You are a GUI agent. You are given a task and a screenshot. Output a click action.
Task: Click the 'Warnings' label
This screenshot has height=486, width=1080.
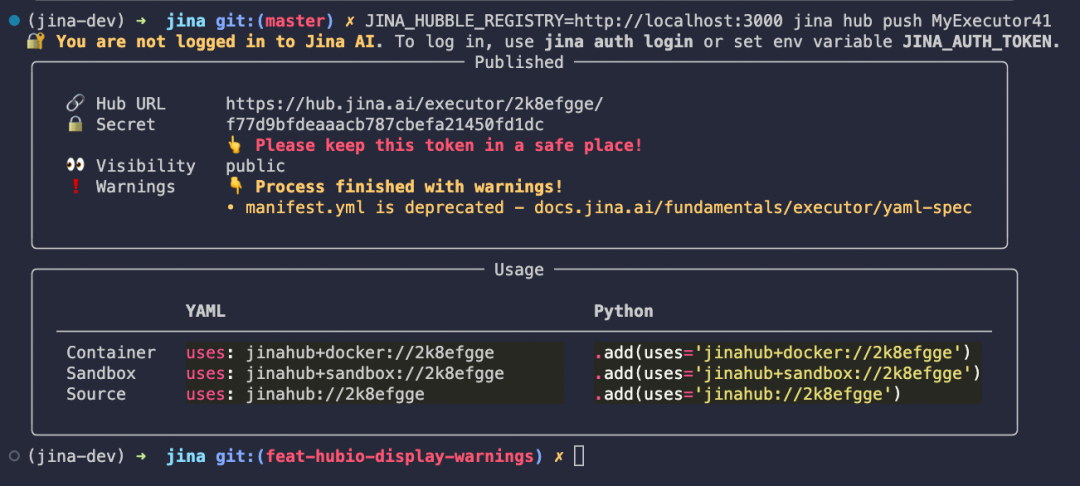pyautogui.click(x=136, y=187)
